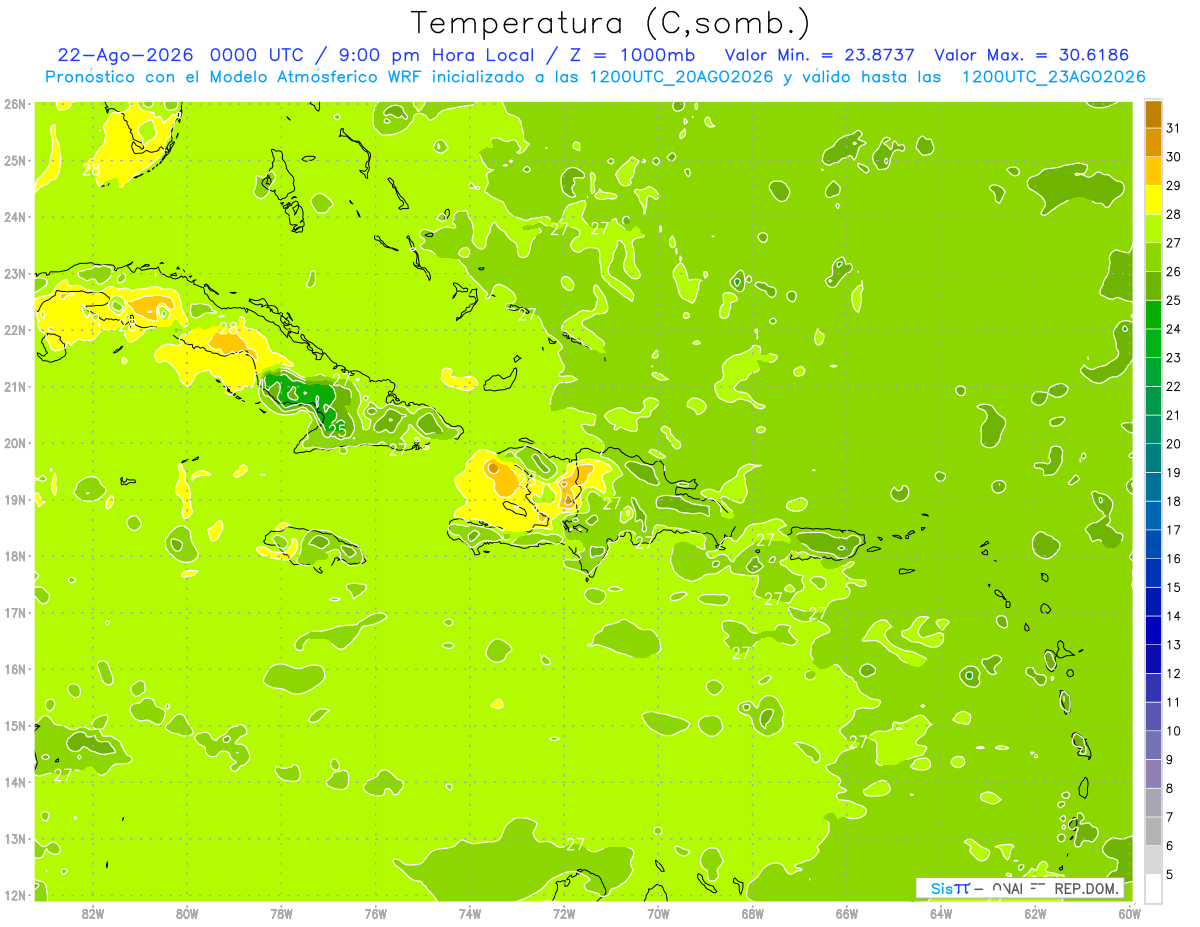Click the 5 label on the color scale
Image resolution: width=1200 pixels, height=927 pixels.
click(1169, 875)
